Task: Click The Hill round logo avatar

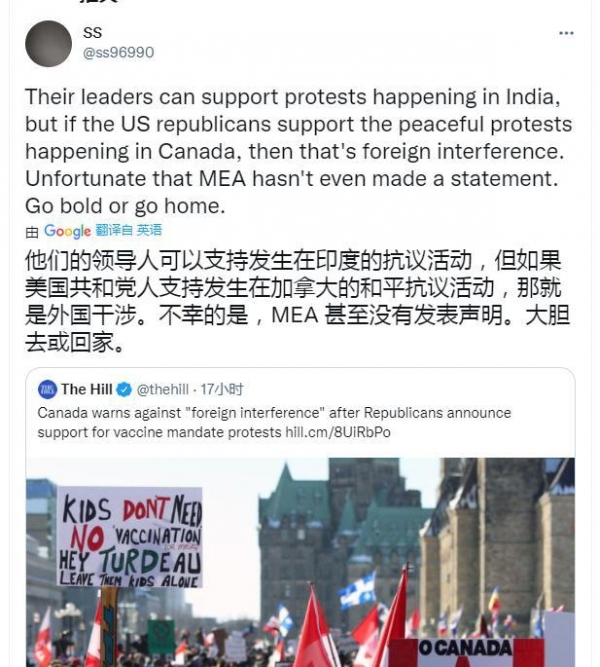Action: coord(47,389)
